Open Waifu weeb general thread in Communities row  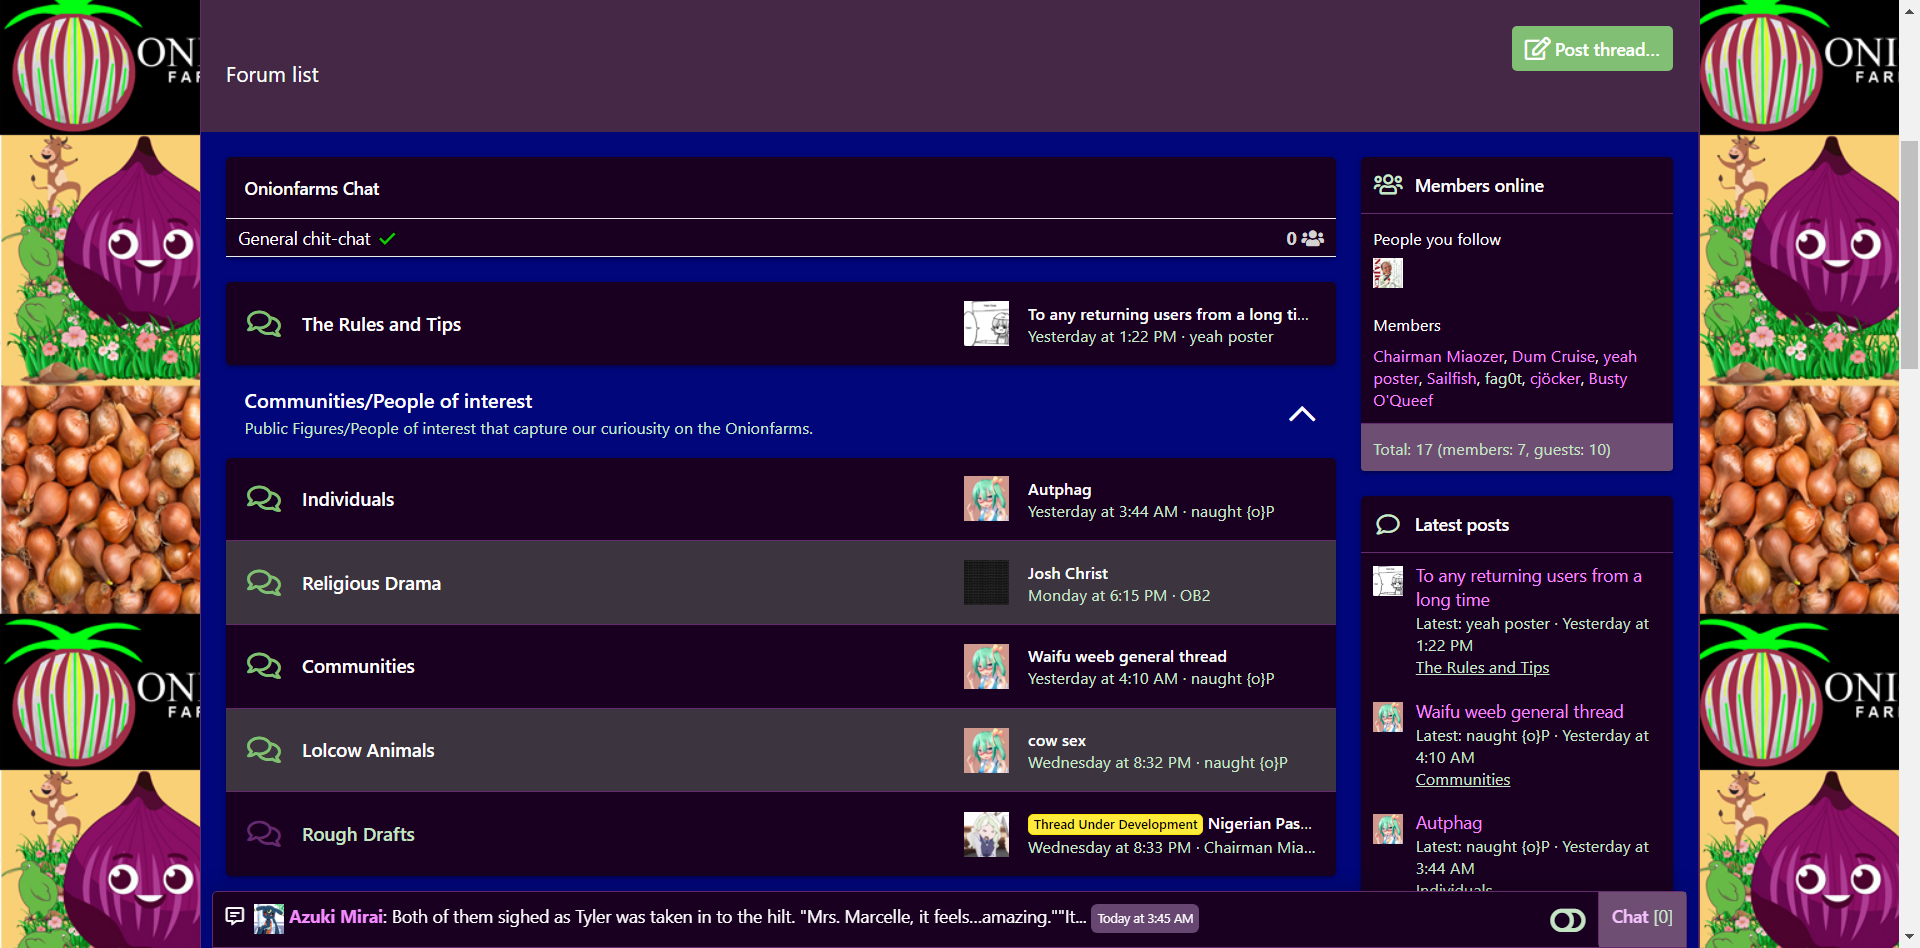pyautogui.click(x=1127, y=657)
